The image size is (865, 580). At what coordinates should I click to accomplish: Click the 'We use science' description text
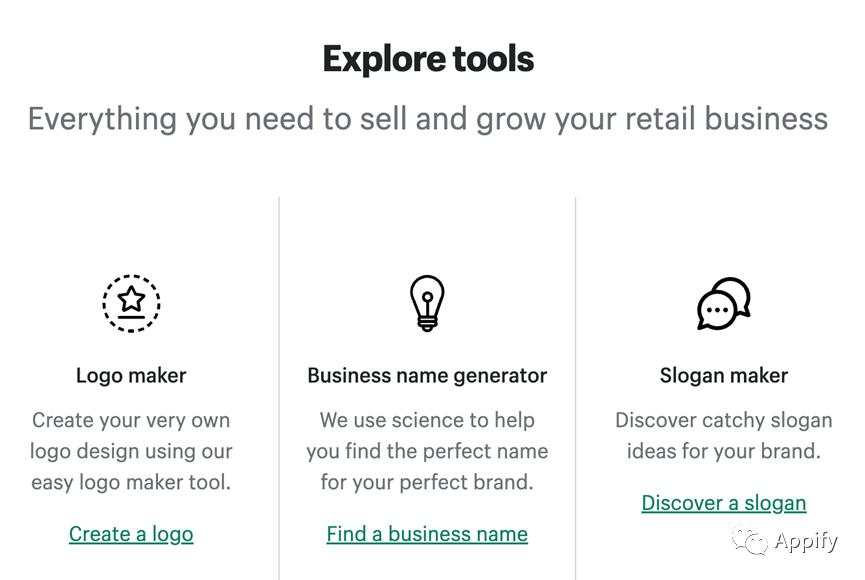[x=427, y=451]
